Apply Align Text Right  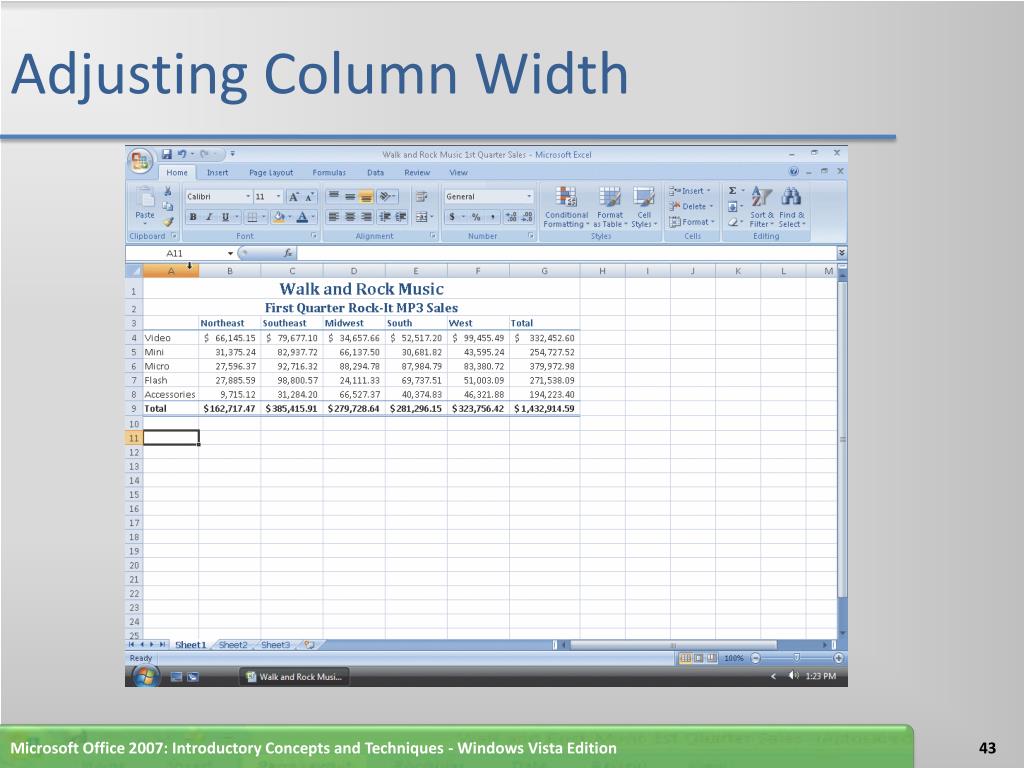point(366,217)
